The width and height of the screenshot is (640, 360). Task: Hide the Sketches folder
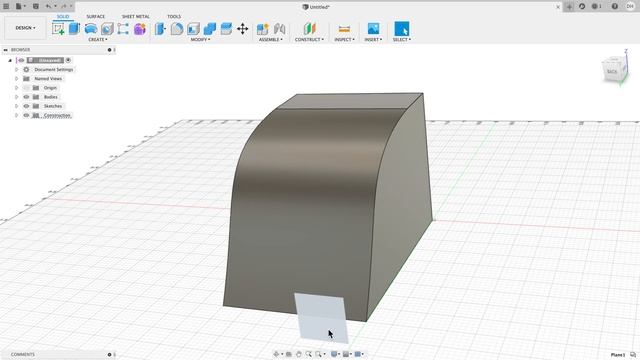pyautogui.click(x=27, y=106)
